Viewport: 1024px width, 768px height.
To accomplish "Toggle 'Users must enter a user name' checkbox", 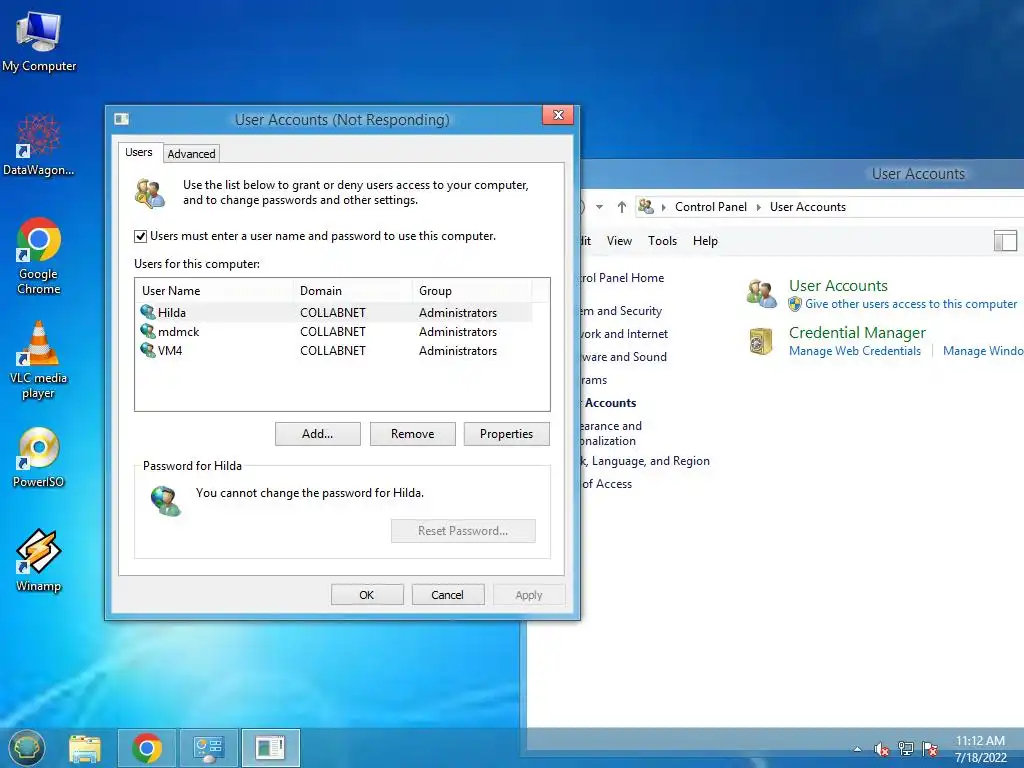I will point(140,236).
